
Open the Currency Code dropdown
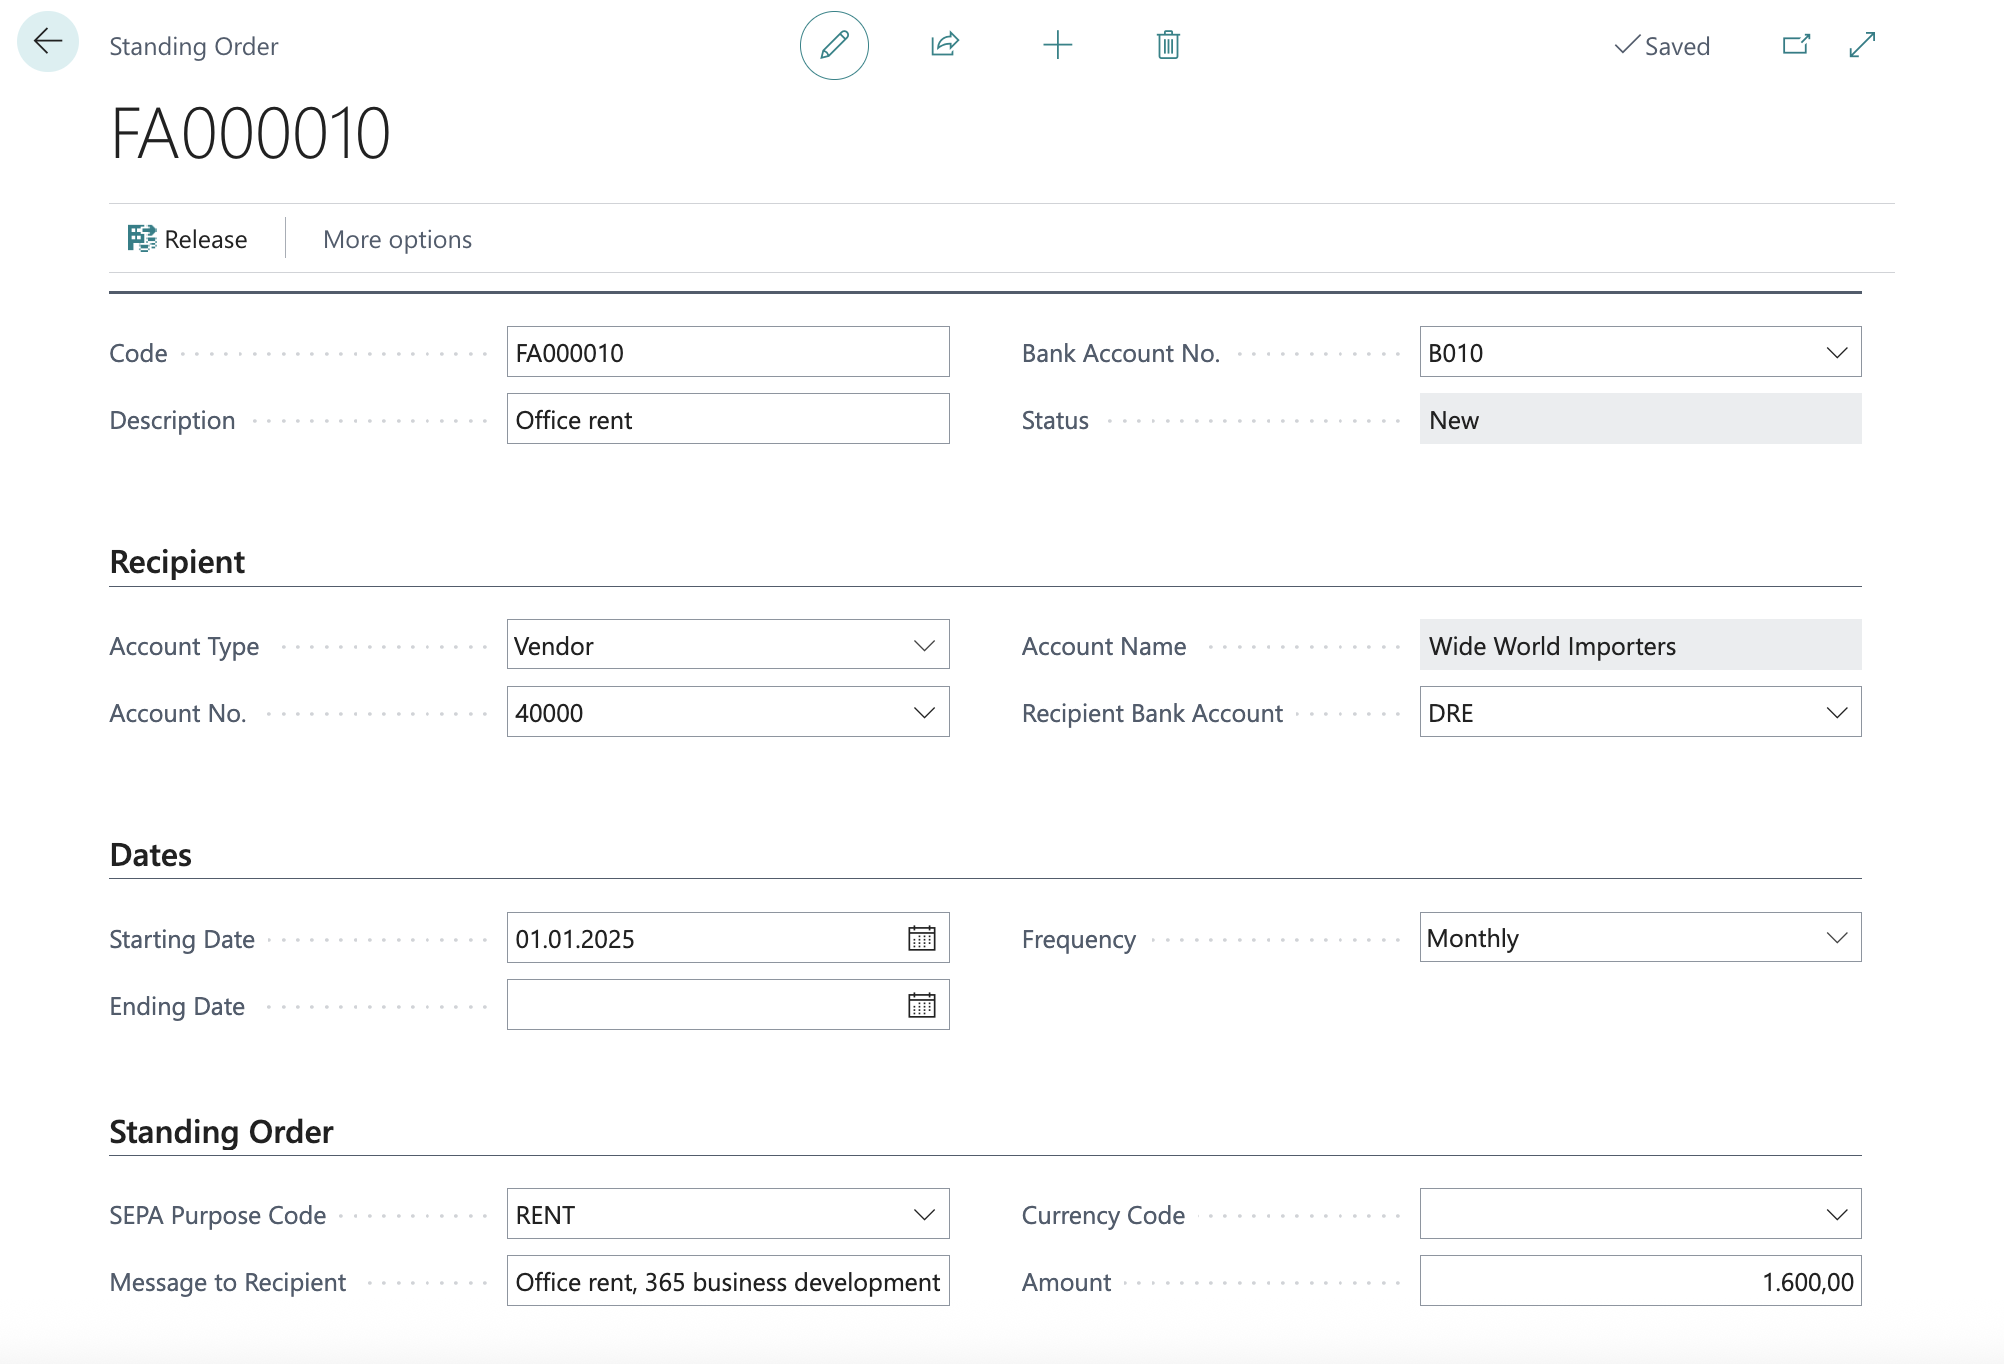(1836, 1214)
